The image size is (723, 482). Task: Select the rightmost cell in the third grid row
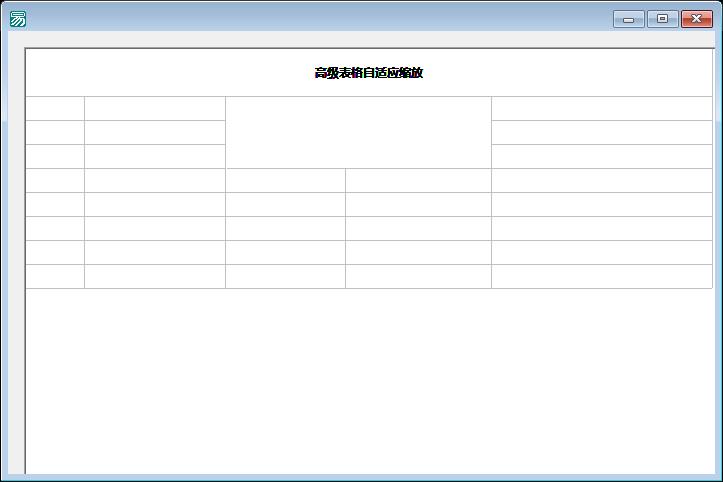pyautogui.click(x=602, y=156)
